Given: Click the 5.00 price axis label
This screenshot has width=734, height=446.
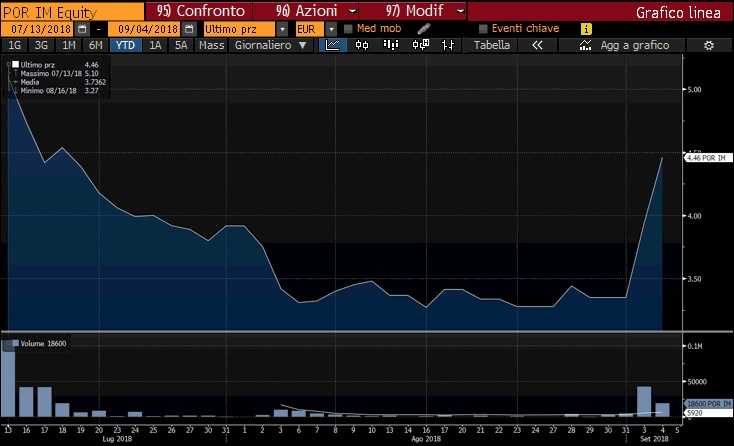Looking at the screenshot, I should [x=694, y=89].
